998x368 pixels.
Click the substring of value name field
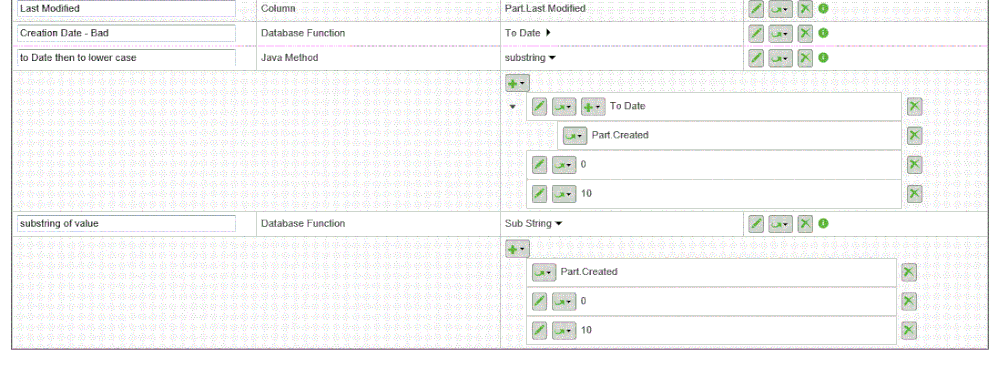pos(126,223)
